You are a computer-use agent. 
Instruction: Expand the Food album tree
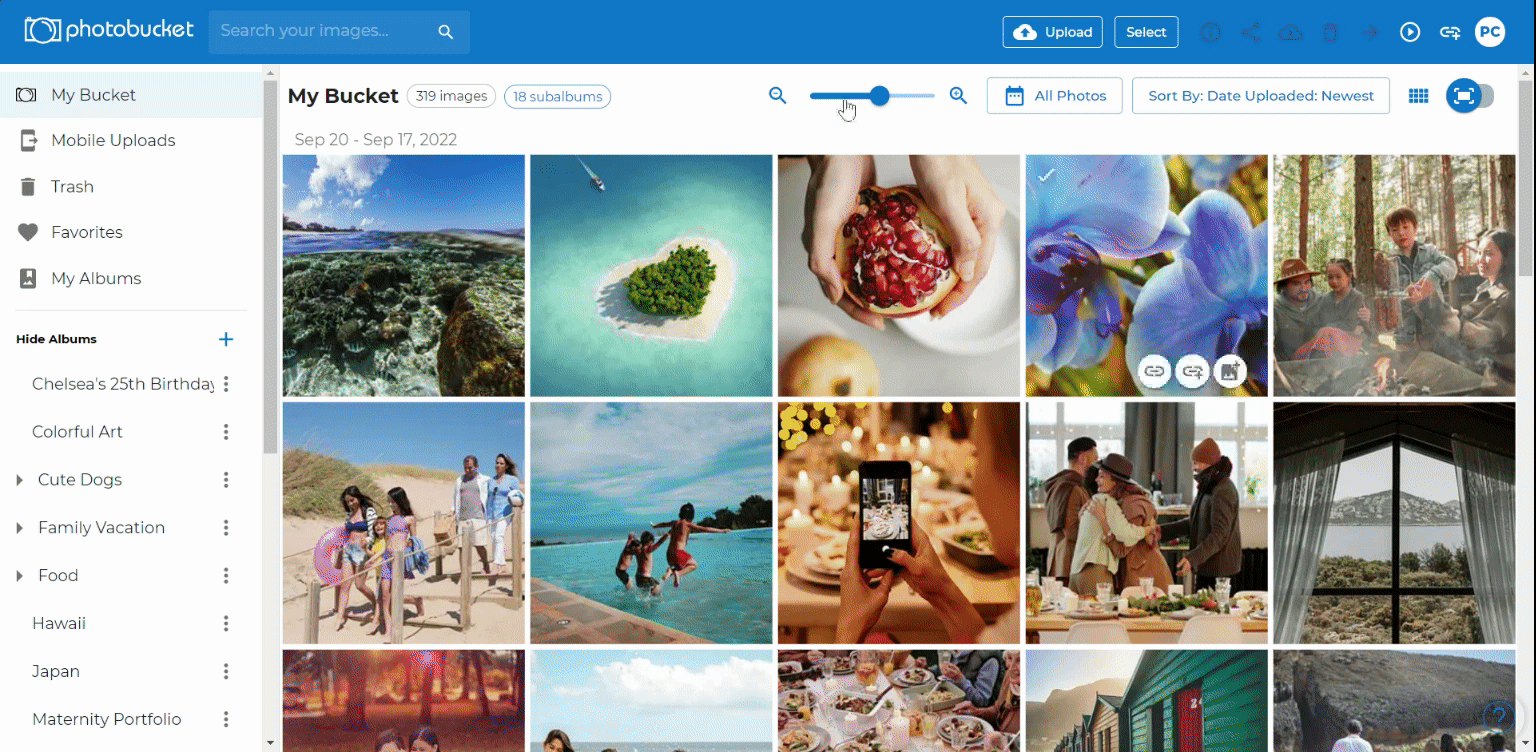coord(19,576)
